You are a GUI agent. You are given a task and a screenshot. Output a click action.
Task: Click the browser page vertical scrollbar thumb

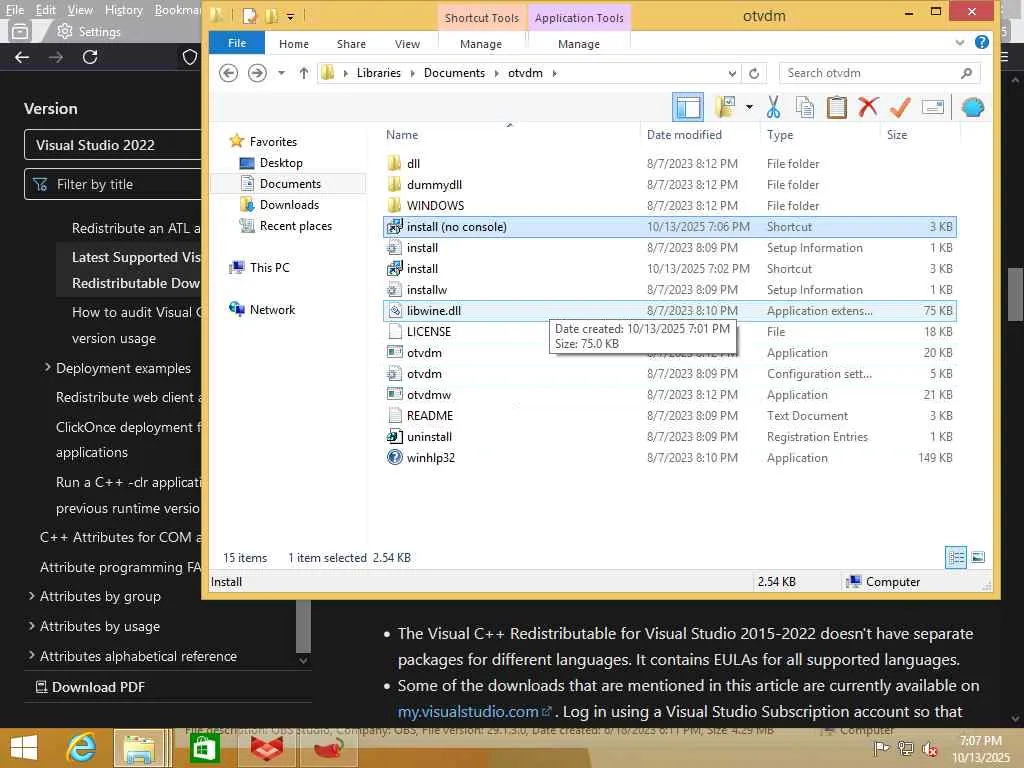coord(1015,295)
